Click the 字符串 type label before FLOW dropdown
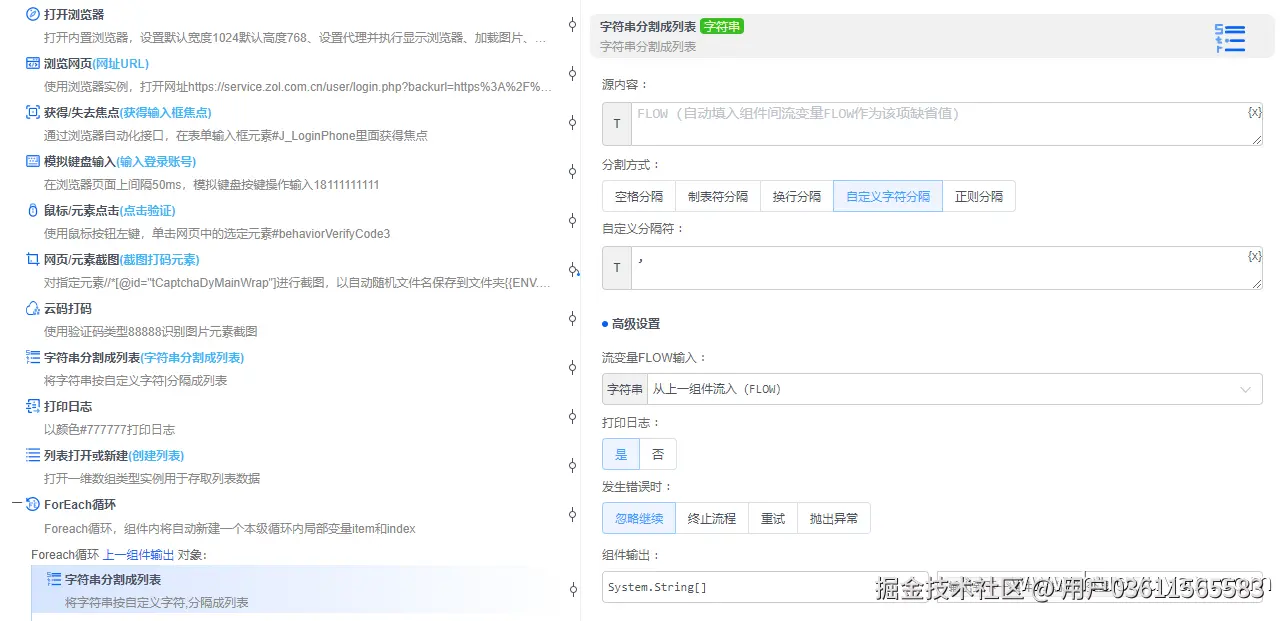The height and width of the screenshot is (621, 1283). pos(625,389)
